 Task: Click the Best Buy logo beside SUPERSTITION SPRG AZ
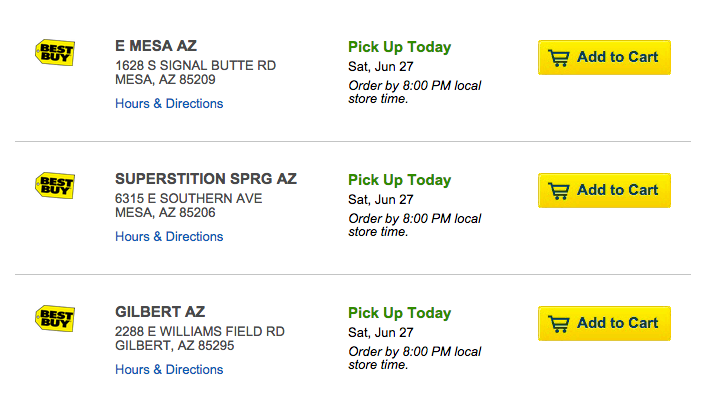point(55,186)
